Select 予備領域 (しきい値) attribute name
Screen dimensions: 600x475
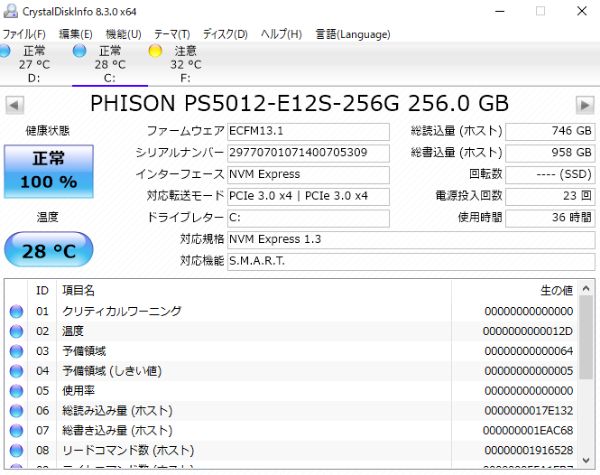[x=112, y=371]
